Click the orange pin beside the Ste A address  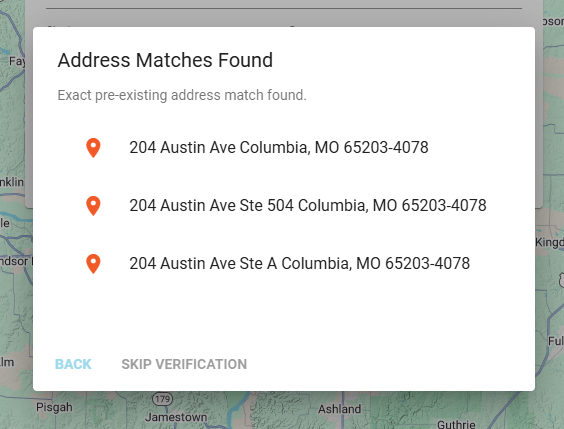pyautogui.click(x=93, y=264)
